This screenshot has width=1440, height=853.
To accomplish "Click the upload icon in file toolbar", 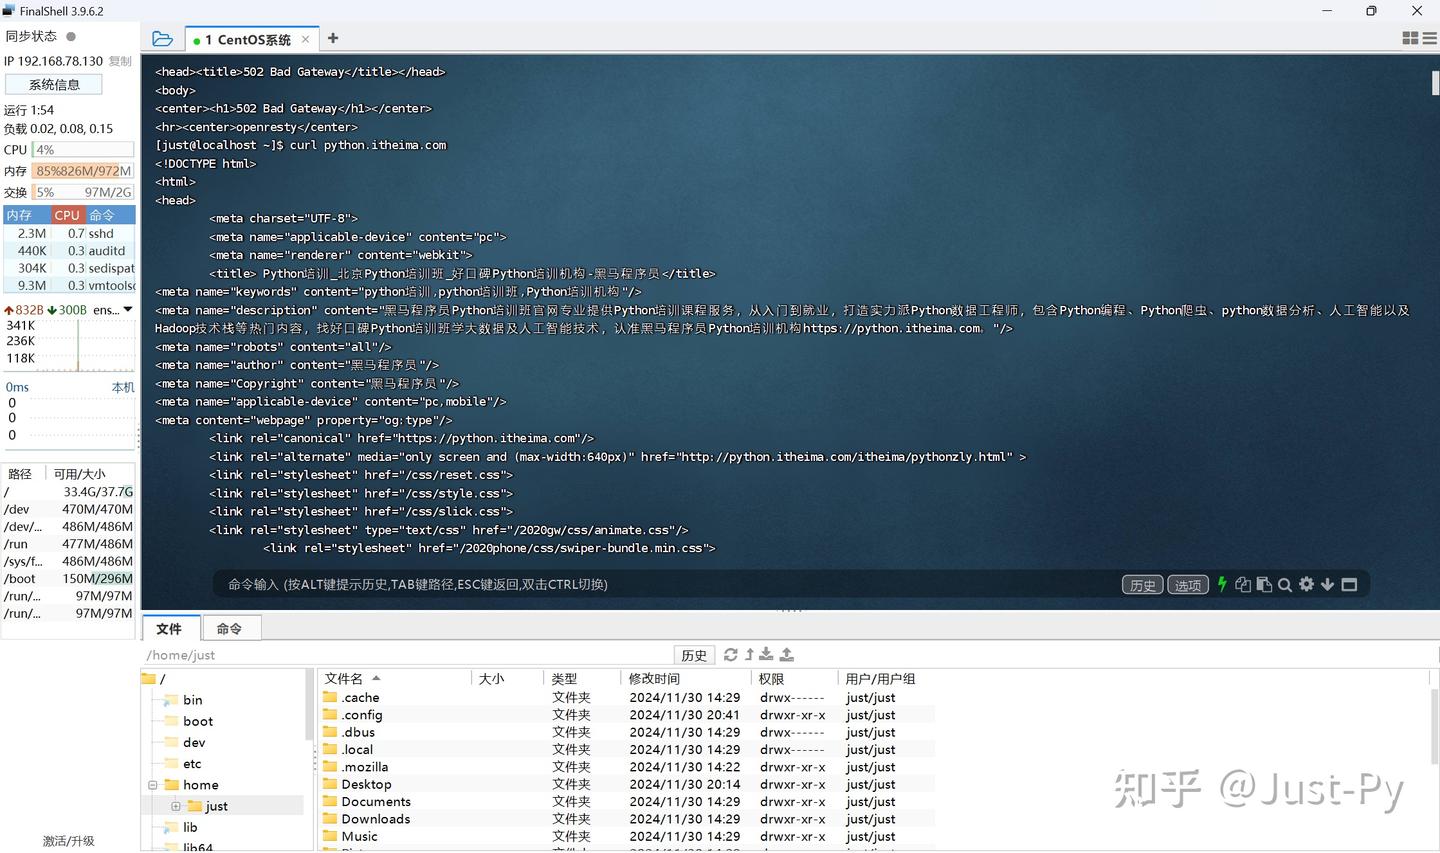I will (x=787, y=654).
